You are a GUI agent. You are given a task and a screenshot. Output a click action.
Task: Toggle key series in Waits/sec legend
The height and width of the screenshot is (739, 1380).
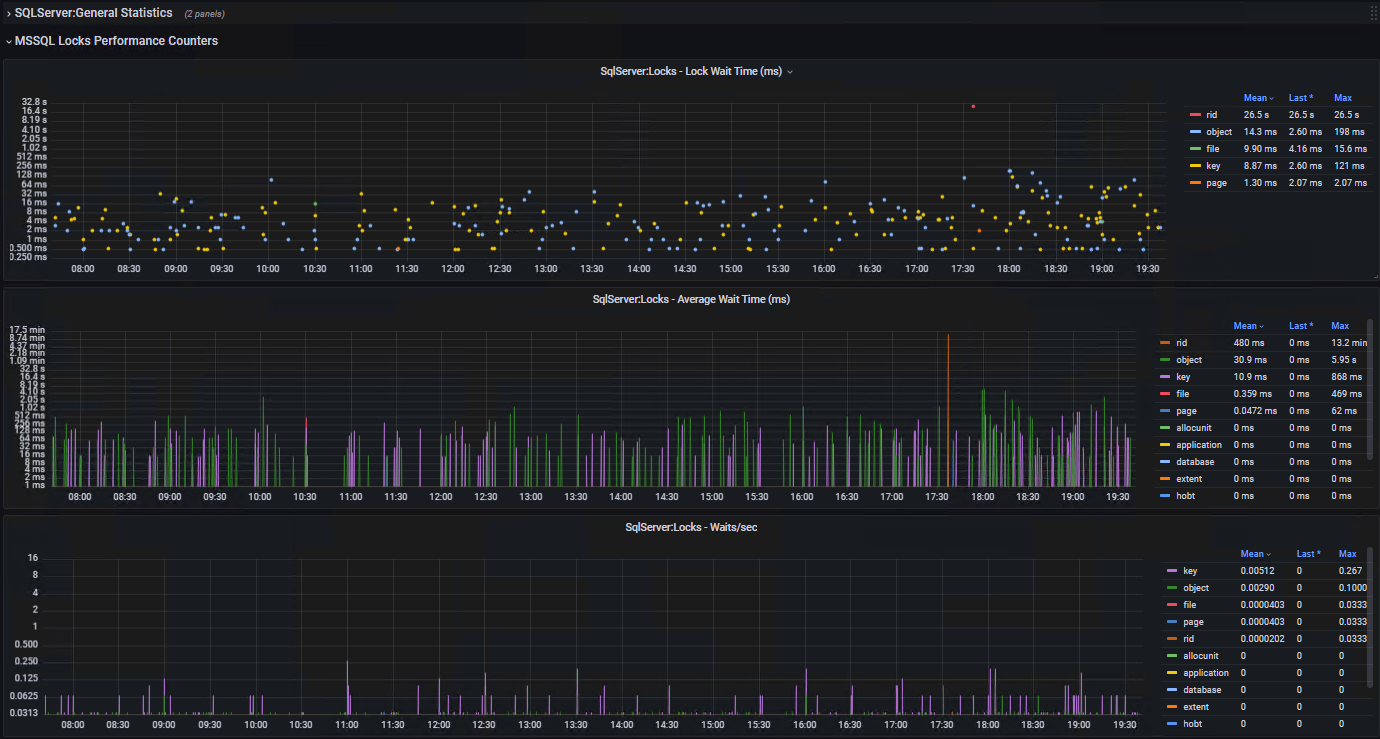[1189, 571]
